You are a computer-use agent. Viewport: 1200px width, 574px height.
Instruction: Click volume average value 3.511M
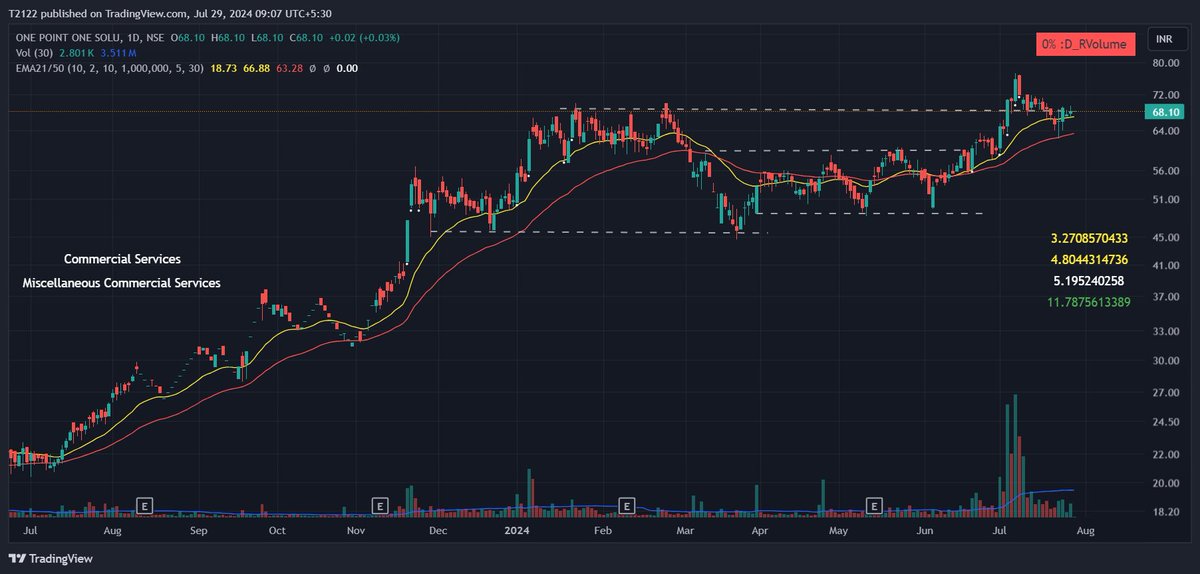pyautogui.click(x=118, y=53)
